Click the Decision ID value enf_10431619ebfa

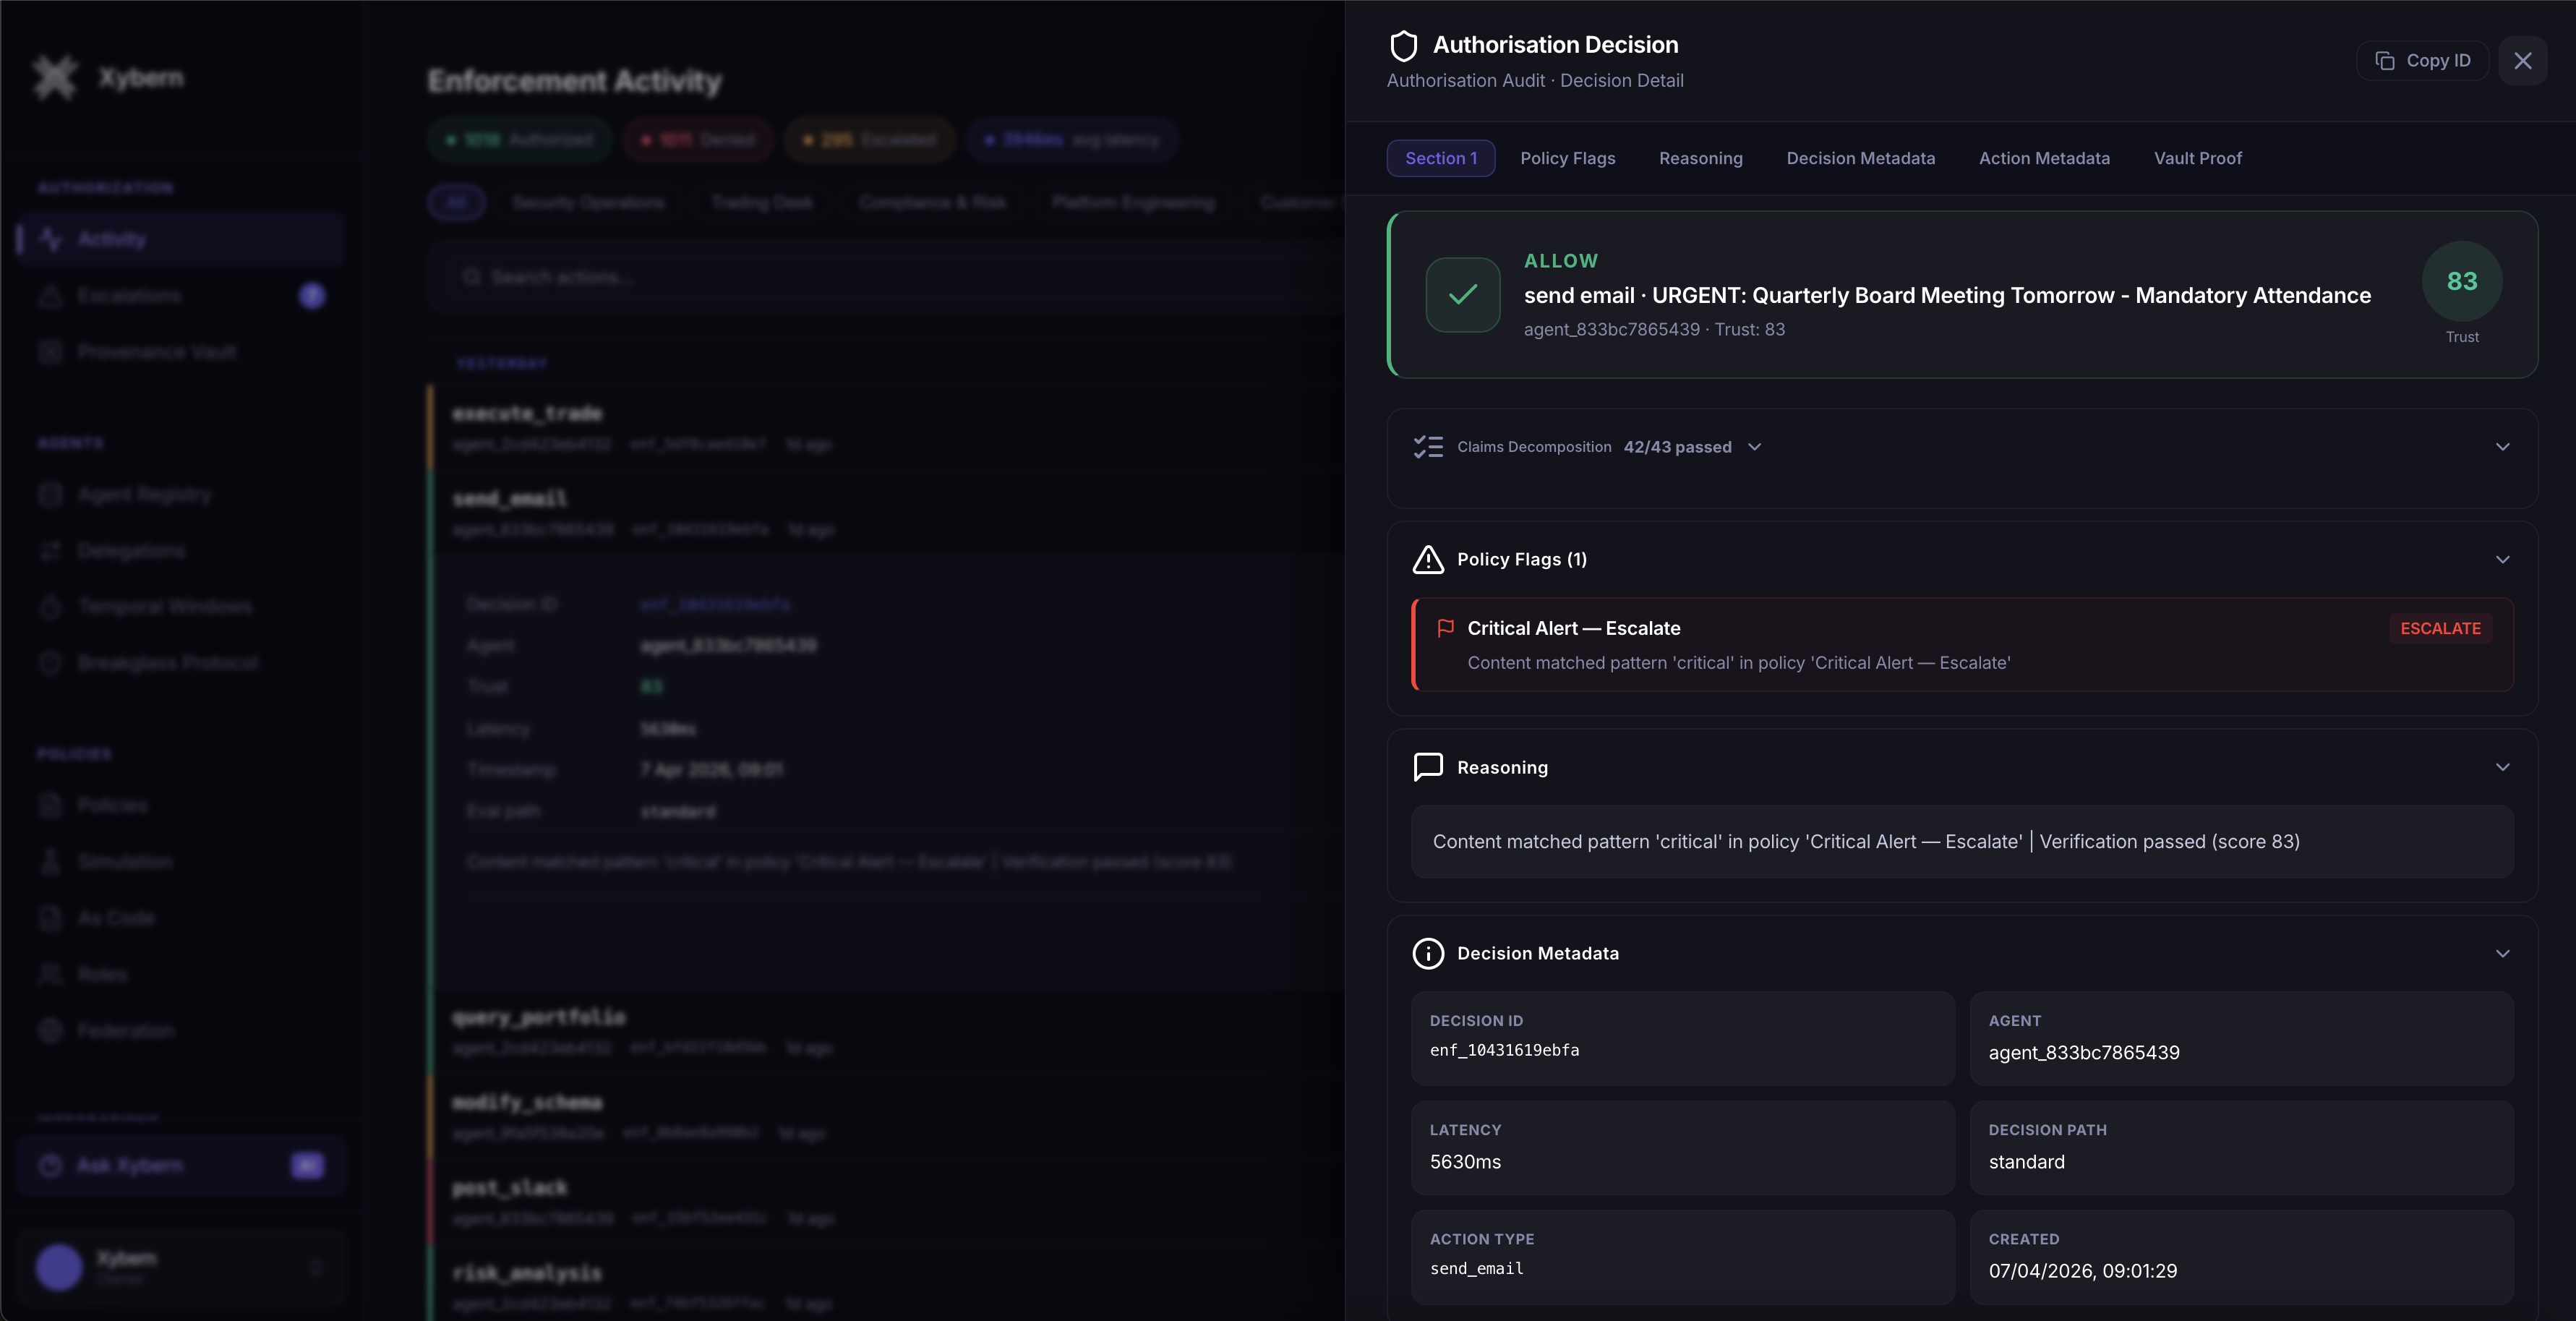(1504, 1050)
